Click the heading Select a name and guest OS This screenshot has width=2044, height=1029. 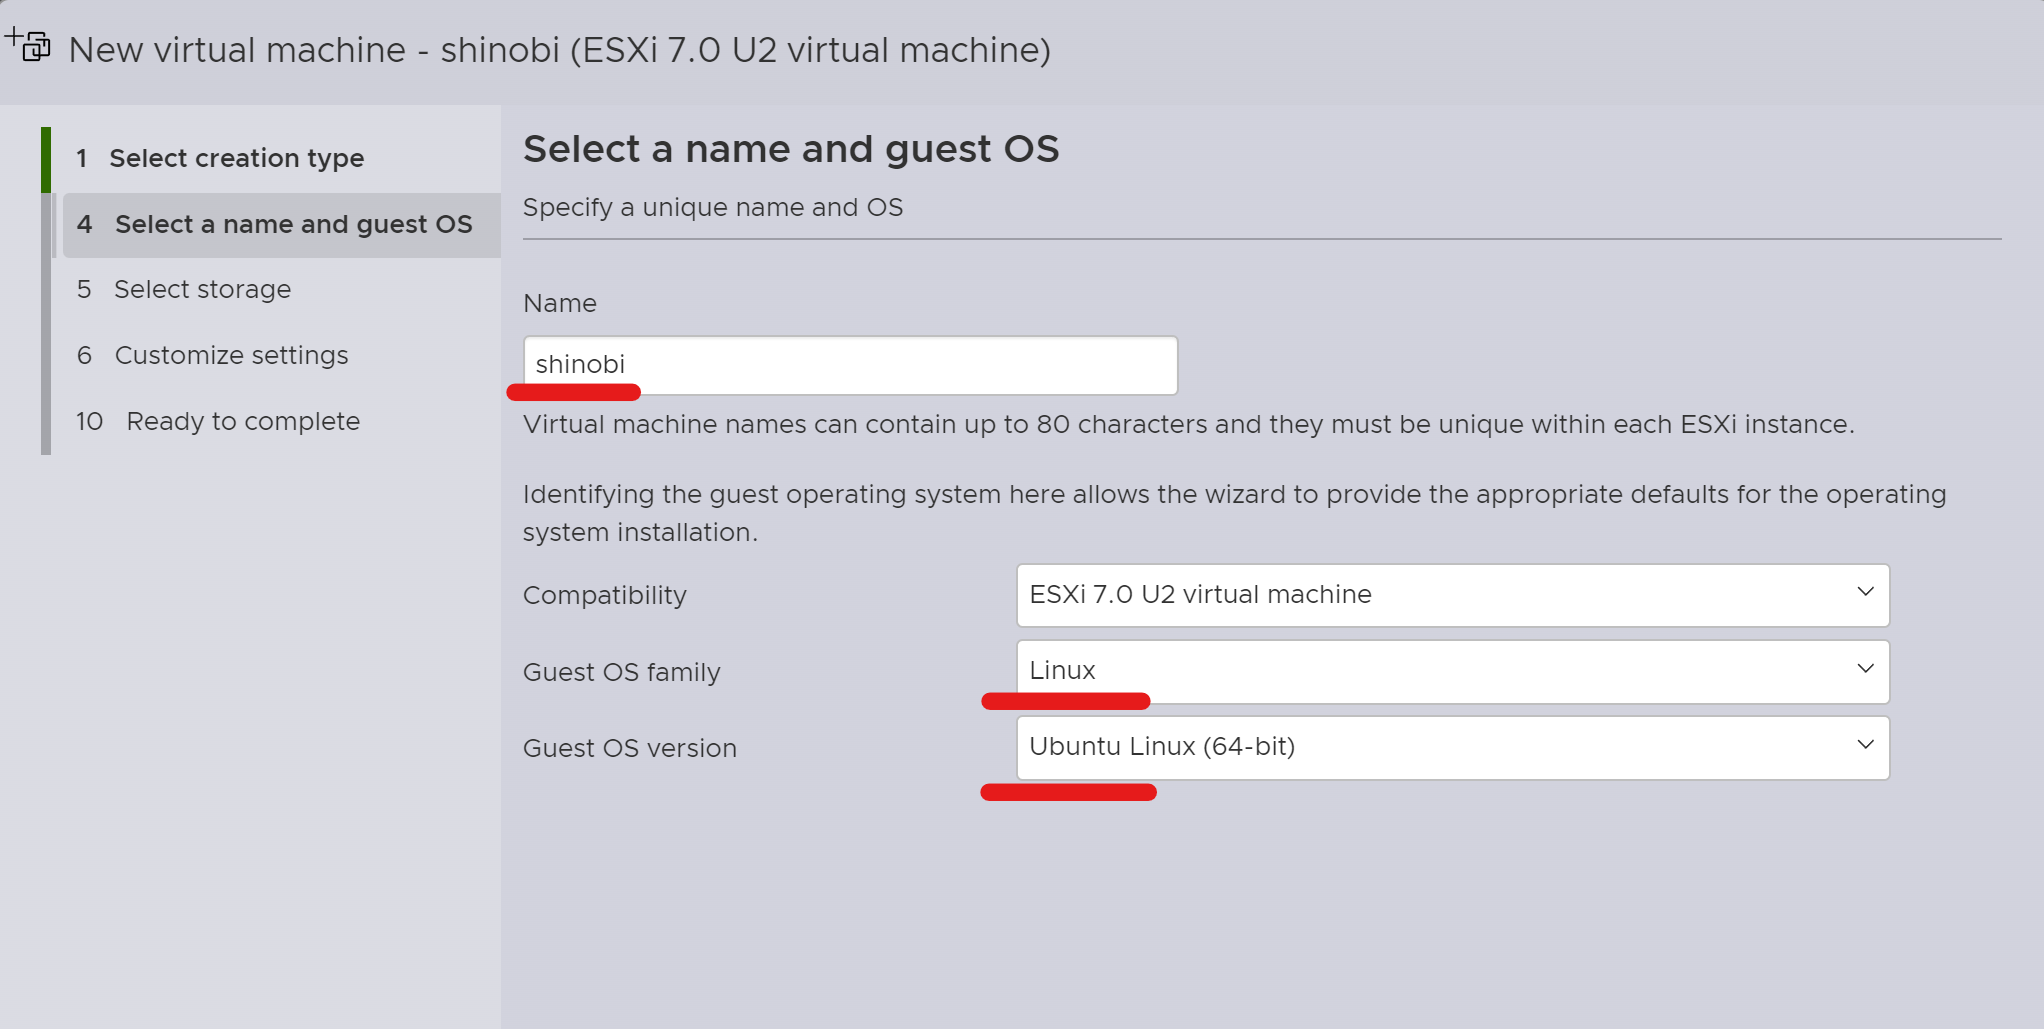[x=790, y=149]
